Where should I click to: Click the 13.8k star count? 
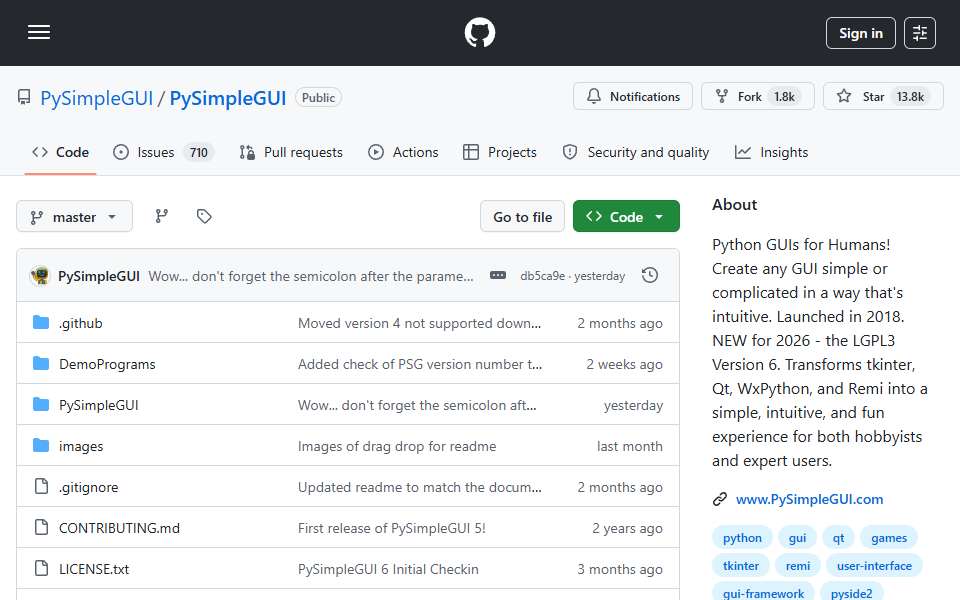point(910,96)
